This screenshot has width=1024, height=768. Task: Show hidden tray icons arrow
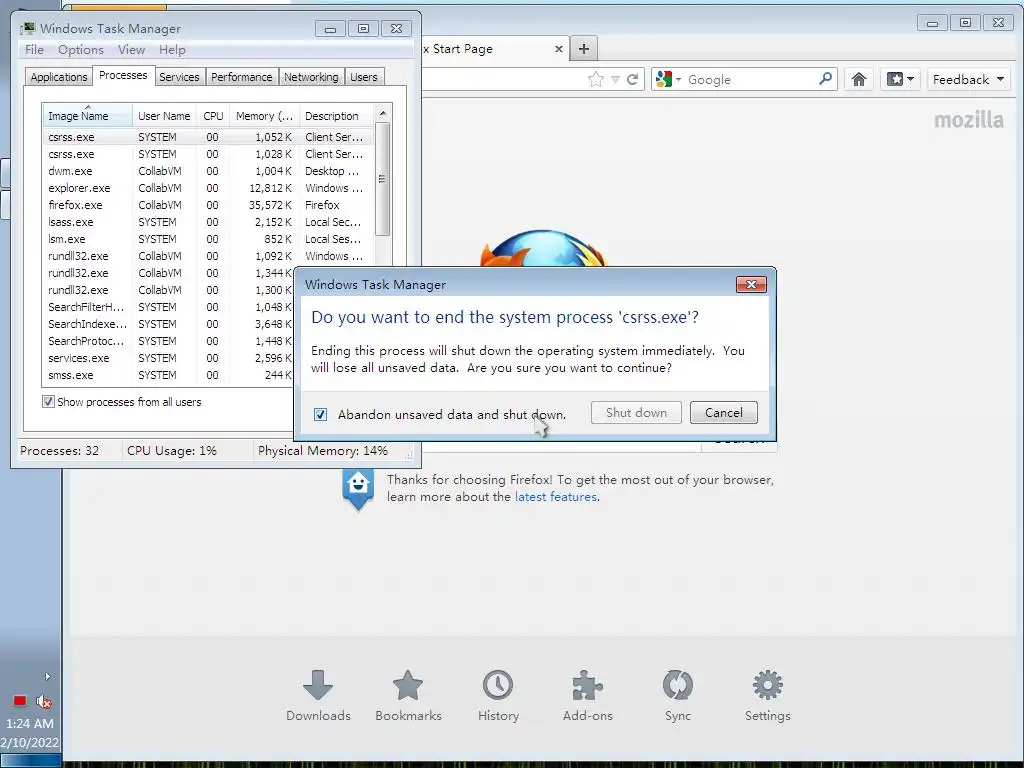click(x=47, y=677)
